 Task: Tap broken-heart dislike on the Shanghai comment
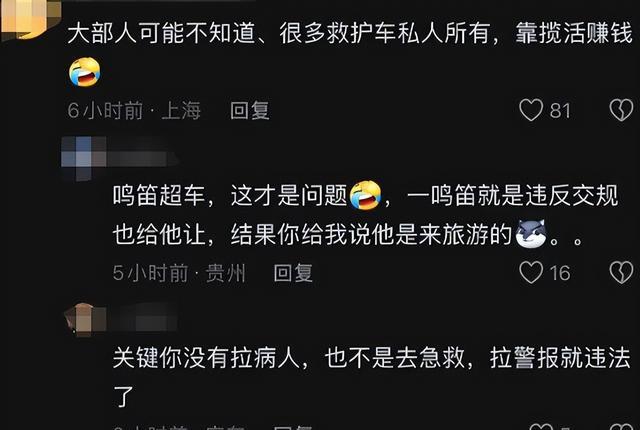[621, 110]
